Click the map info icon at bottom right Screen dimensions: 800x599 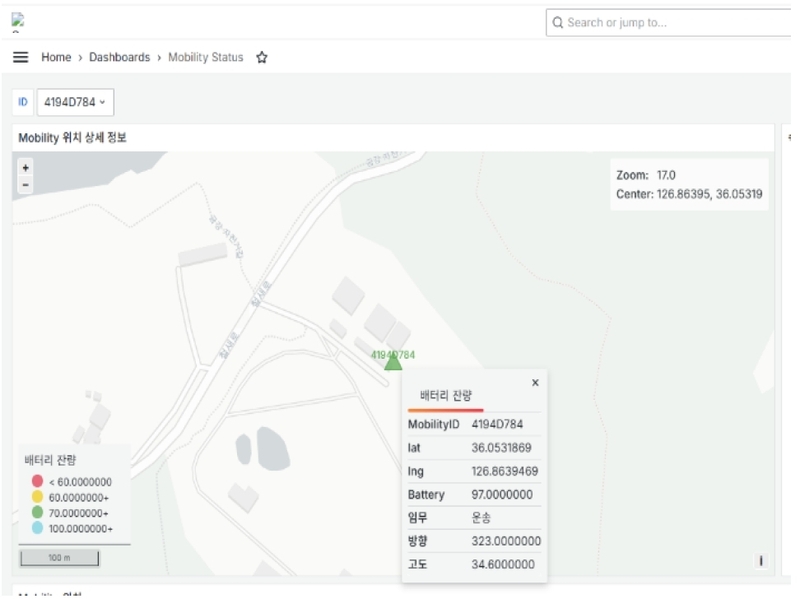click(761, 561)
